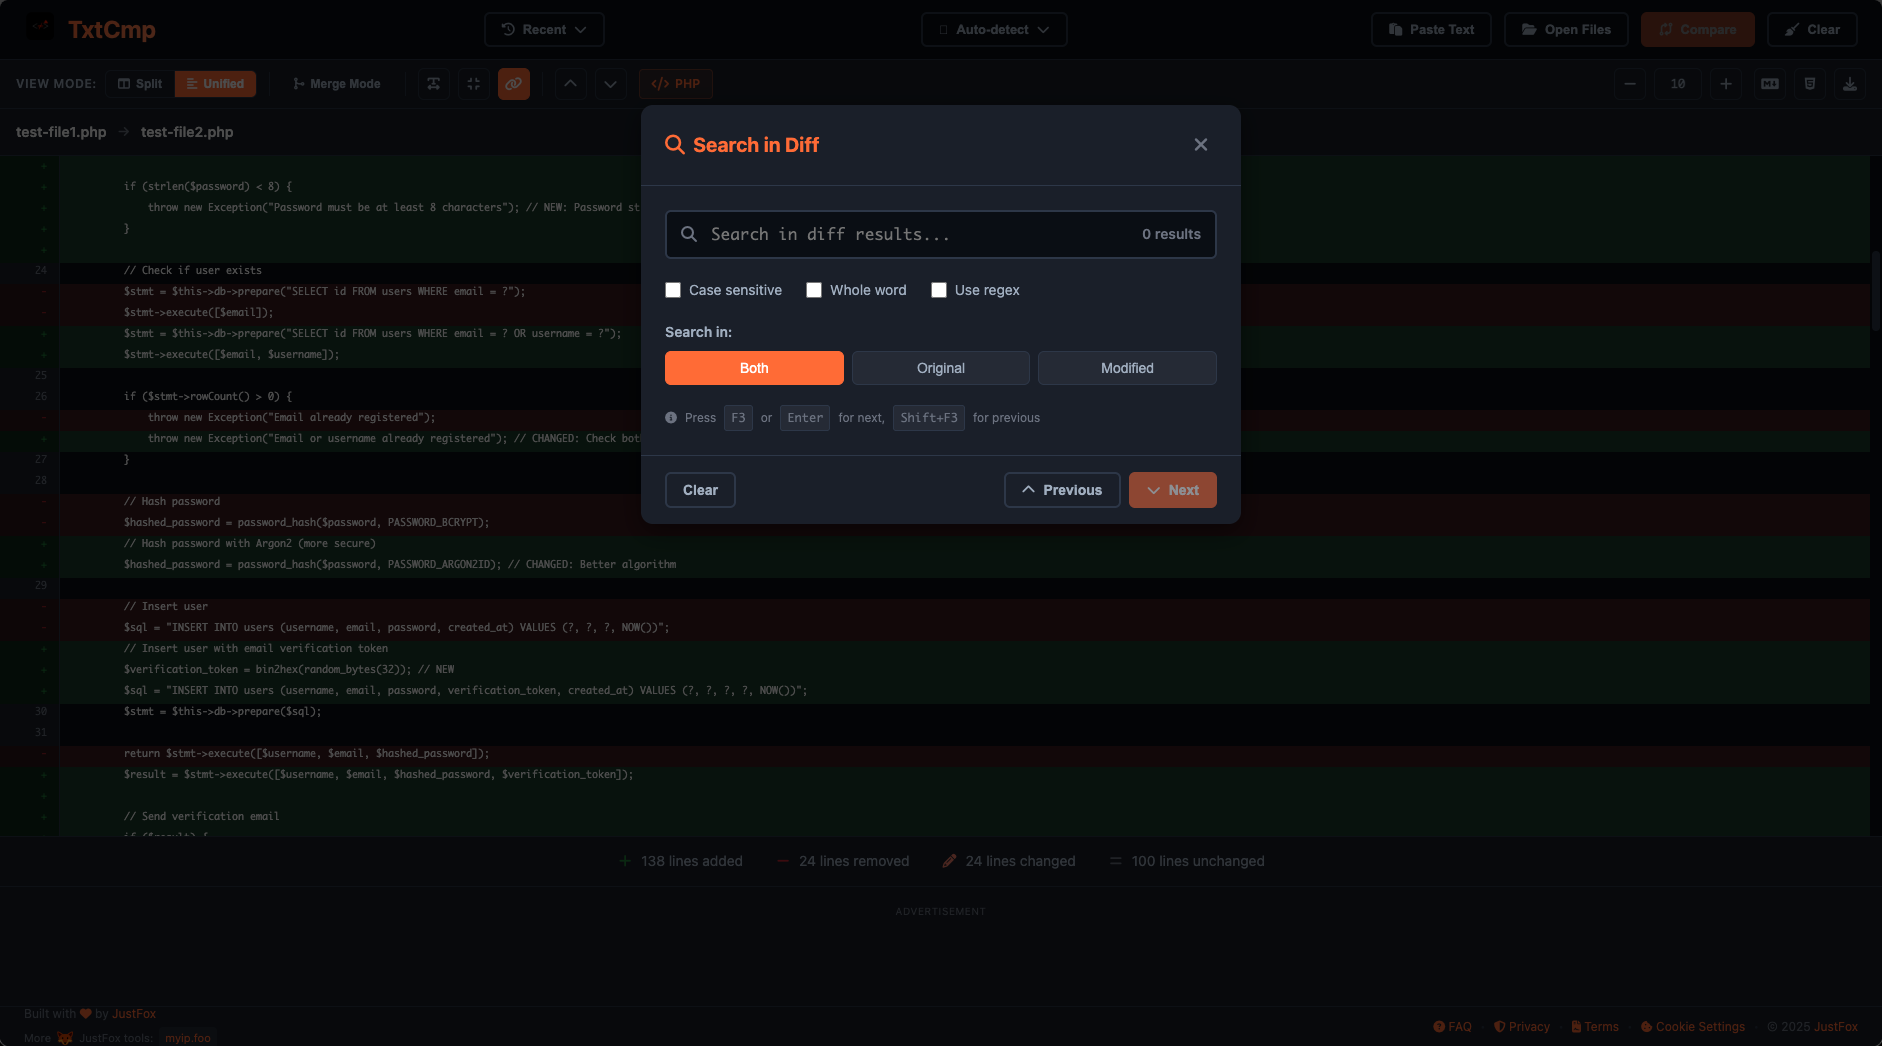1882x1046 pixels.
Task: Open the Auto-detect language dropdown
Action: (993, 29)
